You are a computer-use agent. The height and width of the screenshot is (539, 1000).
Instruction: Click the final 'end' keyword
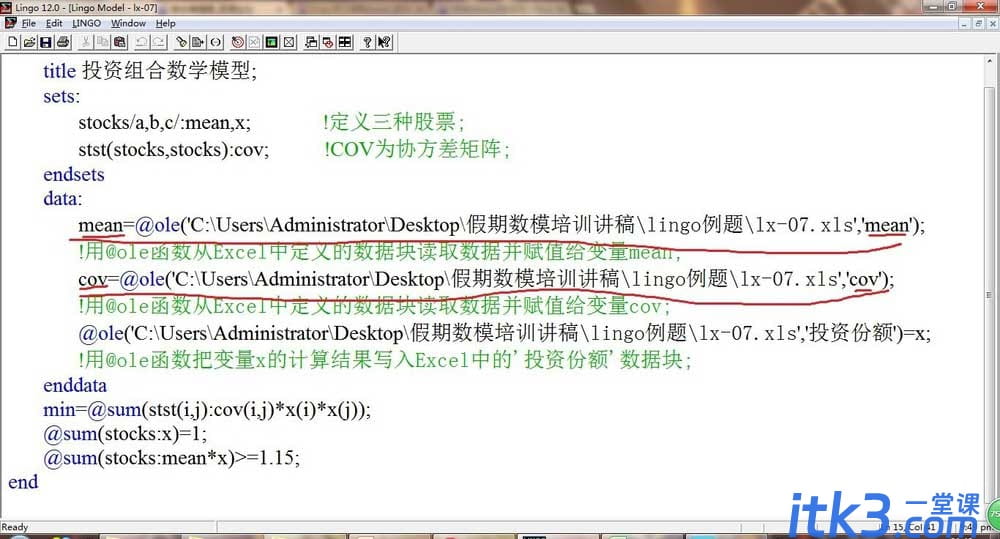[x=23, y=482]
